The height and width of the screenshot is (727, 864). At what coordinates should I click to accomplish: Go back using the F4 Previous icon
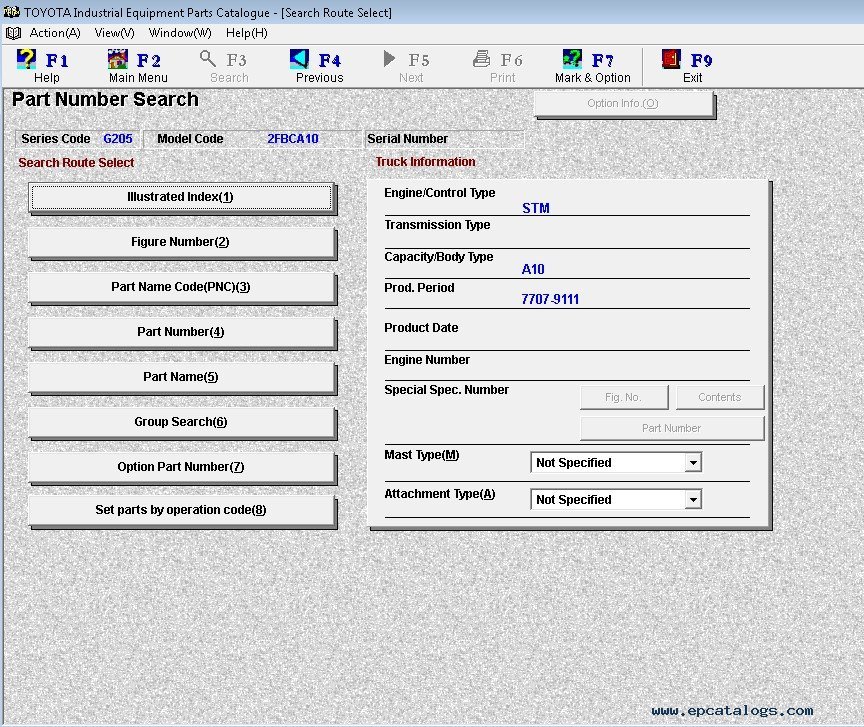(x=299, y=59)
